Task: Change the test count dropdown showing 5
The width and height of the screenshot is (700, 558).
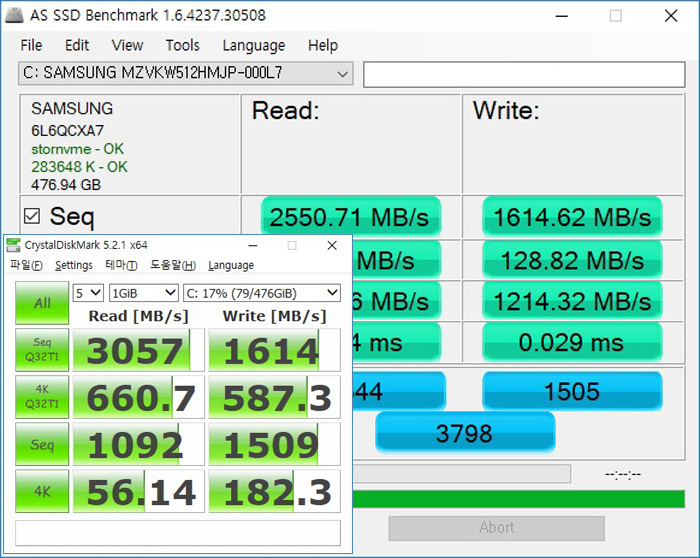Action: 88,293
